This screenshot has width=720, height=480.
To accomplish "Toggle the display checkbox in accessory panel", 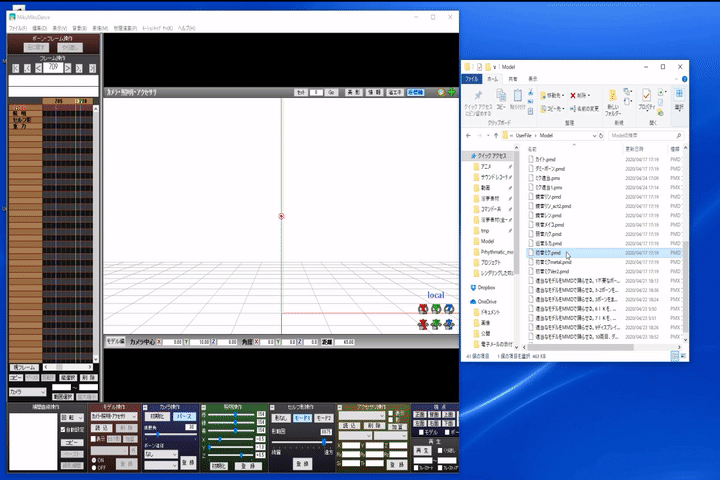I will (391, 413).
